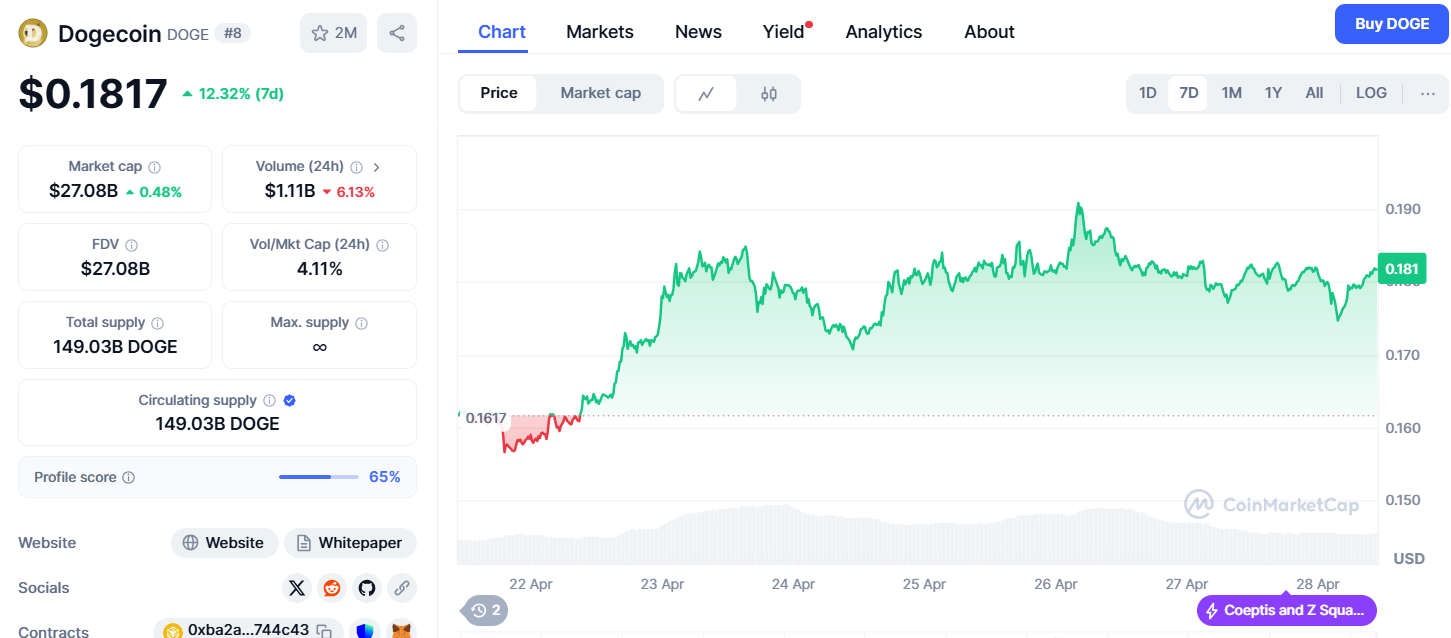Viewport: 1451px width, 638px height.
Task: Click the 6.13% volume change
Action: coord(356,192)
